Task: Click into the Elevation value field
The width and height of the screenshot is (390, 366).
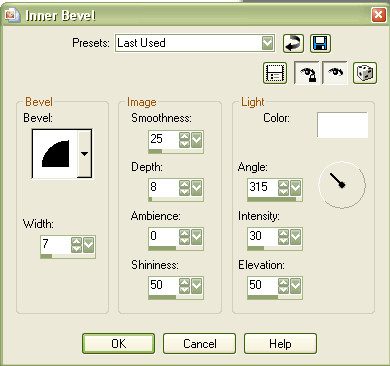Action: point(263,286)
